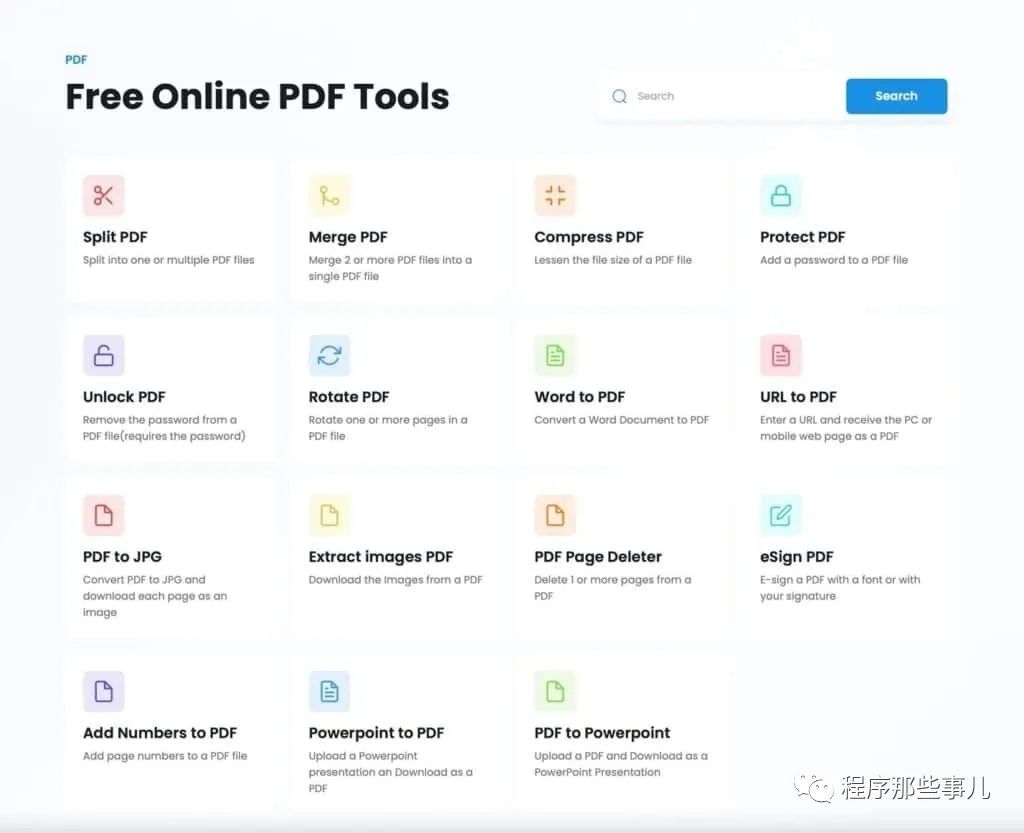The width and height of the screenshot is (1024, 833).
Task: Focus the Search input field
Action: [x=722, y=96]
